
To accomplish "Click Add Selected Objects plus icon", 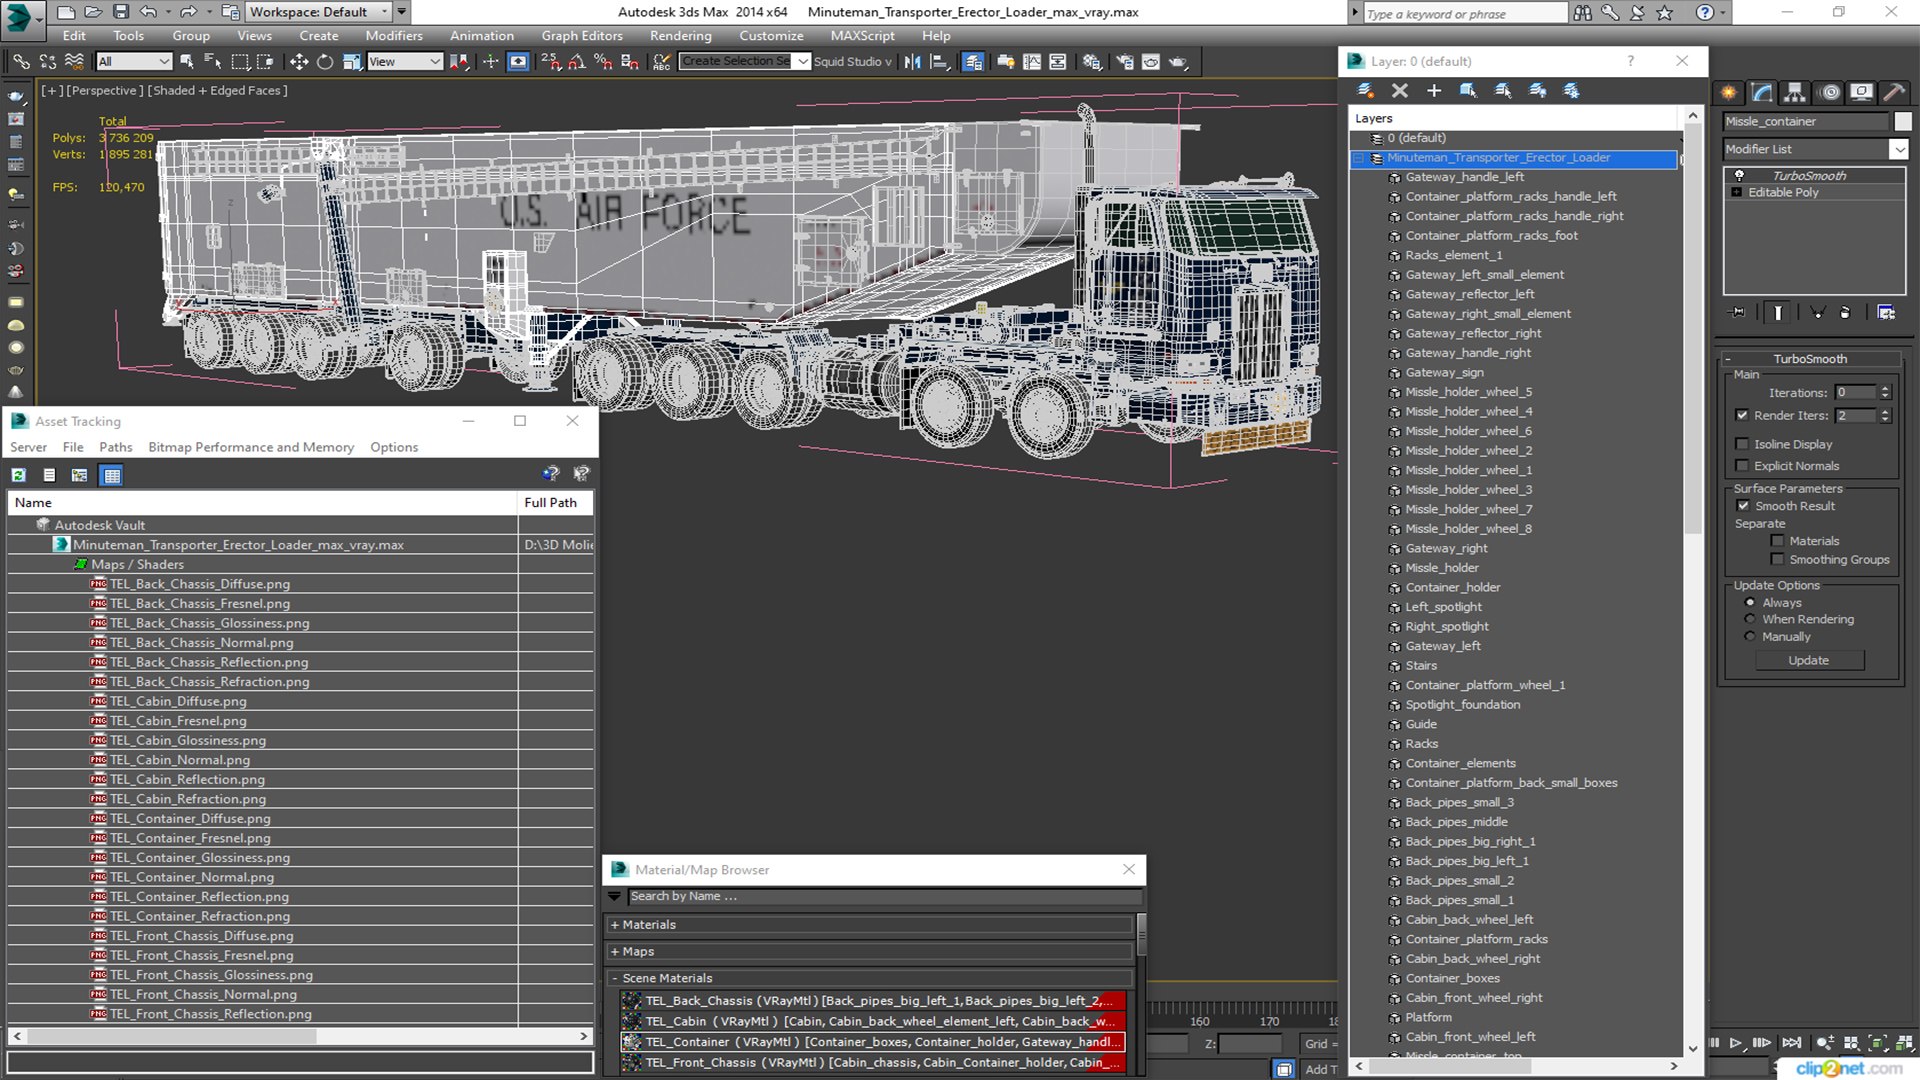I will click(1433, 91).
